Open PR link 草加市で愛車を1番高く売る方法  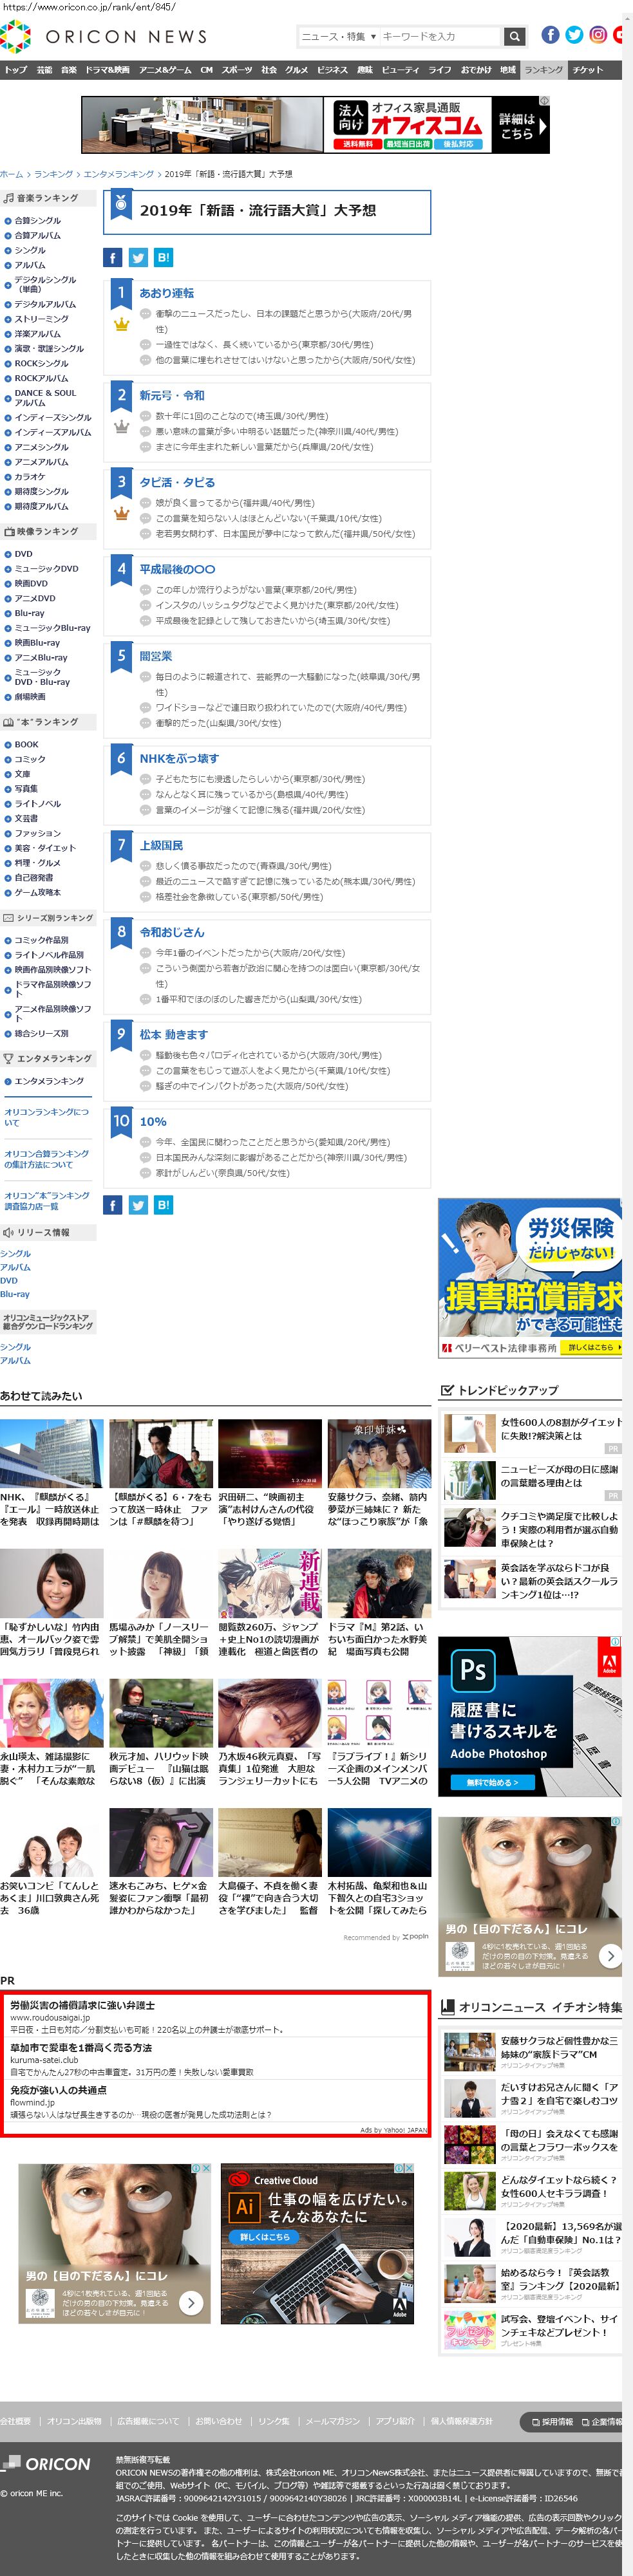coord(81,2047)
